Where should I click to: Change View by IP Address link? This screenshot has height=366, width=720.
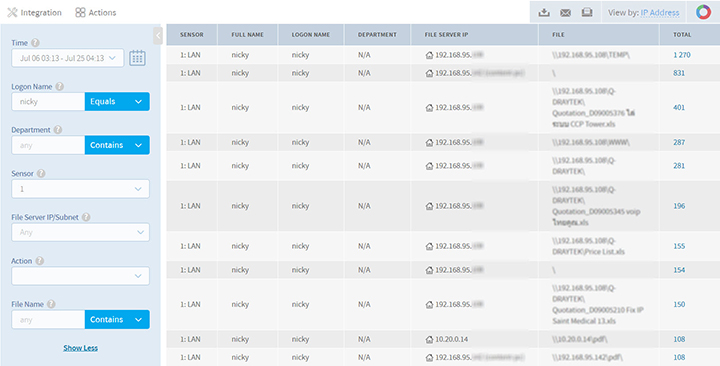point(660,13)
